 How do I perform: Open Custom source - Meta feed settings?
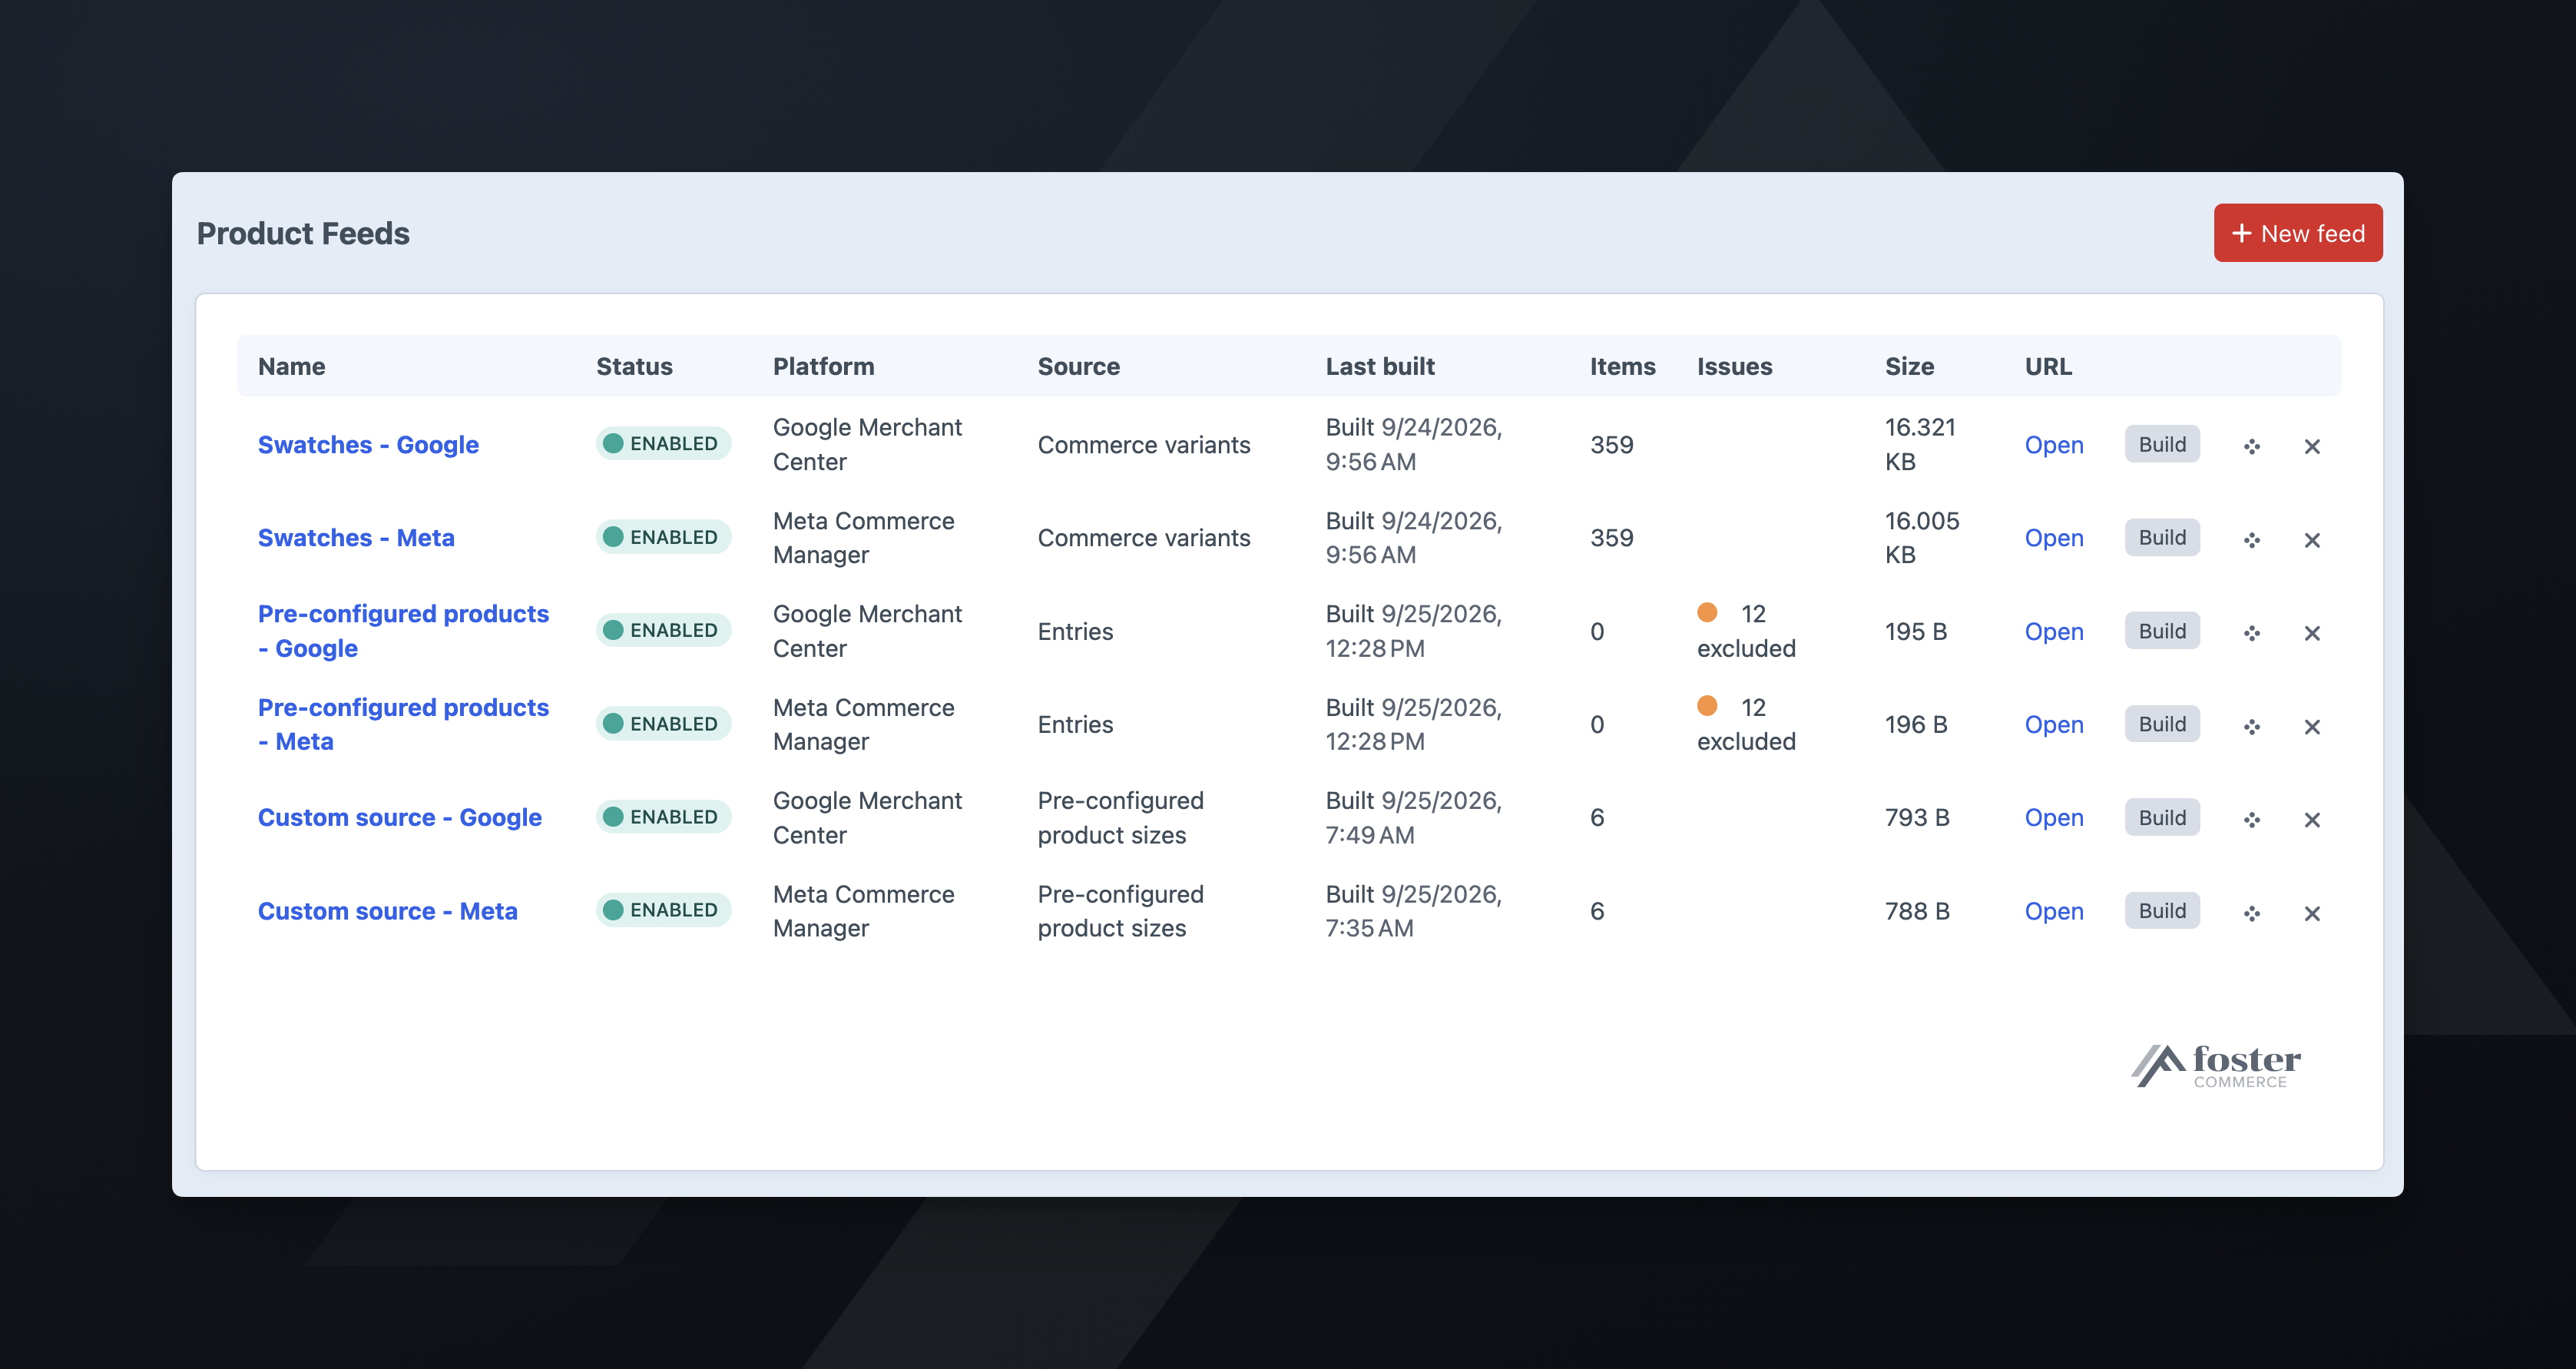[388, 911]
